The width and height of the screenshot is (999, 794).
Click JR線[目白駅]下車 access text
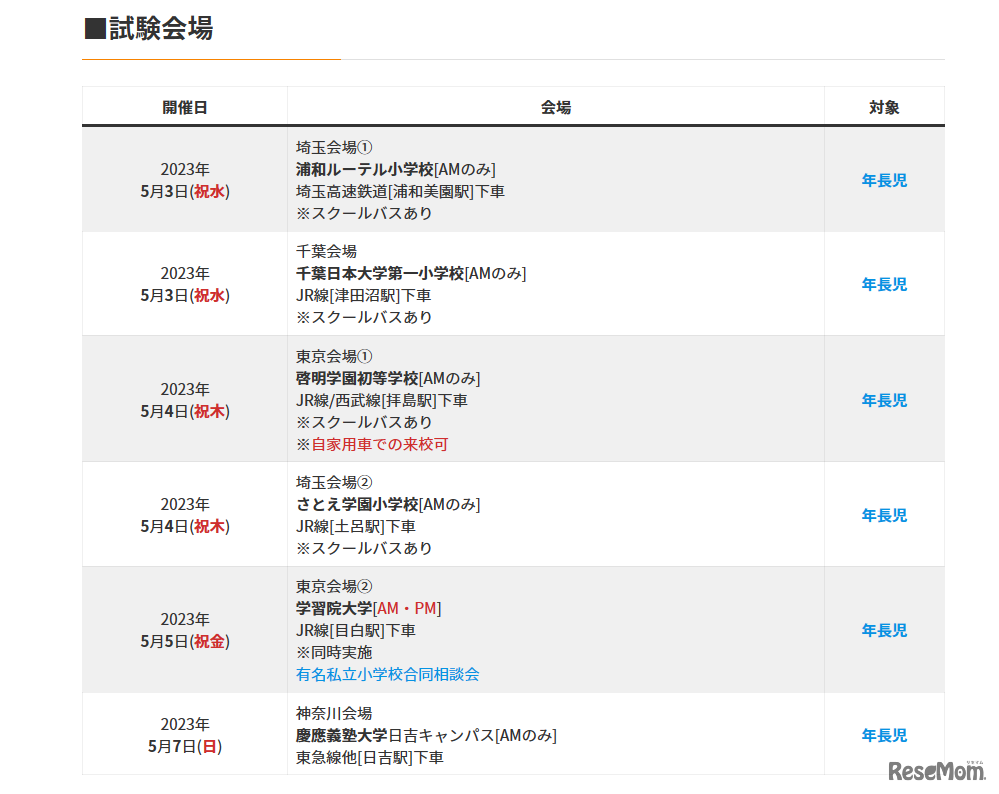pyautogui.click(x=356, y=631)
